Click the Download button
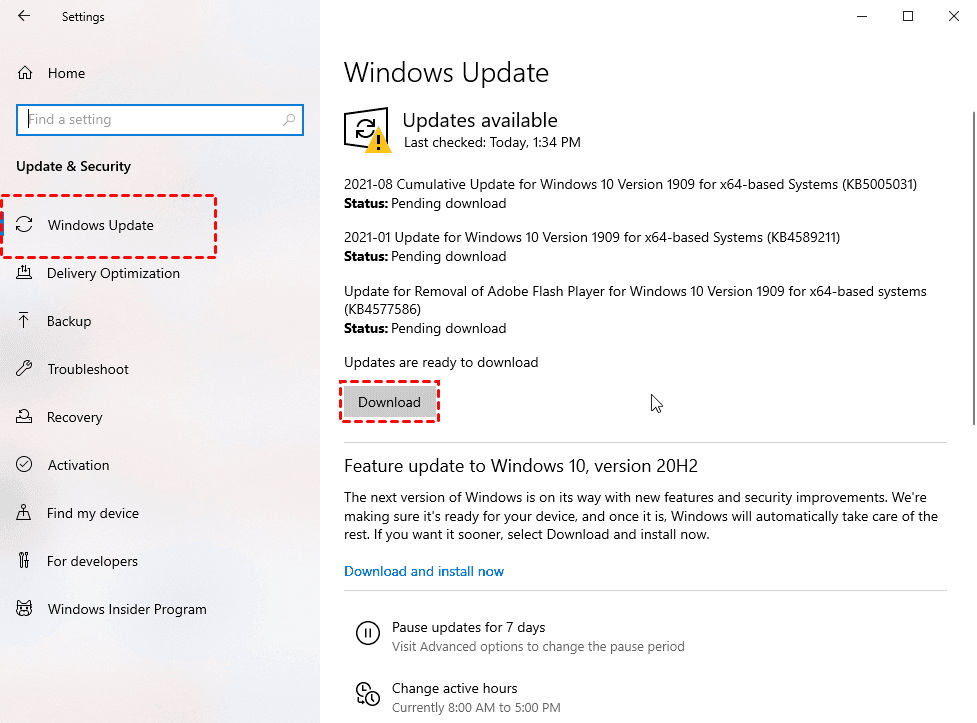 click(x=389, y=401)
